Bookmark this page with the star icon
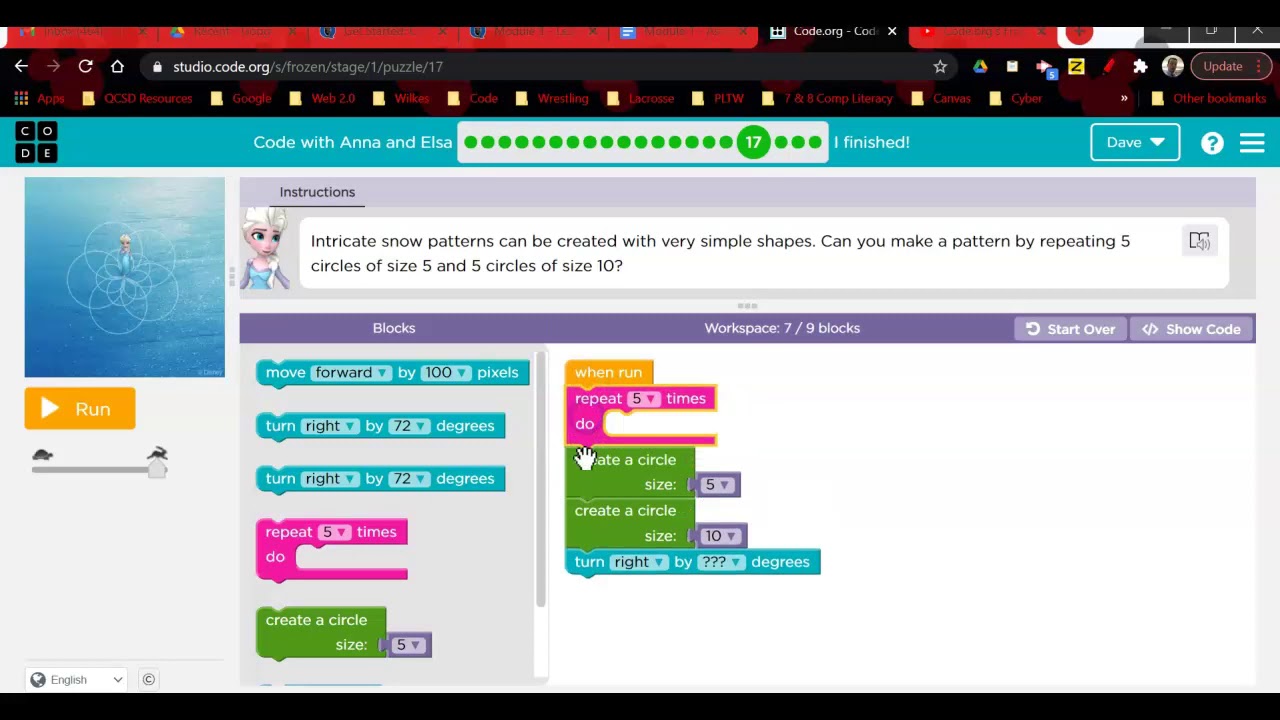This screenshot has height=720, width=1280. click(940, 66)
